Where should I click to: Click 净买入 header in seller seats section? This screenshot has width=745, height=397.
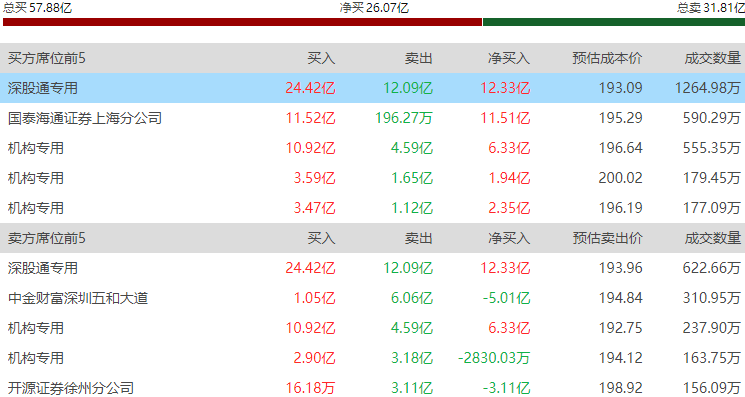click(x=509, y=238)
